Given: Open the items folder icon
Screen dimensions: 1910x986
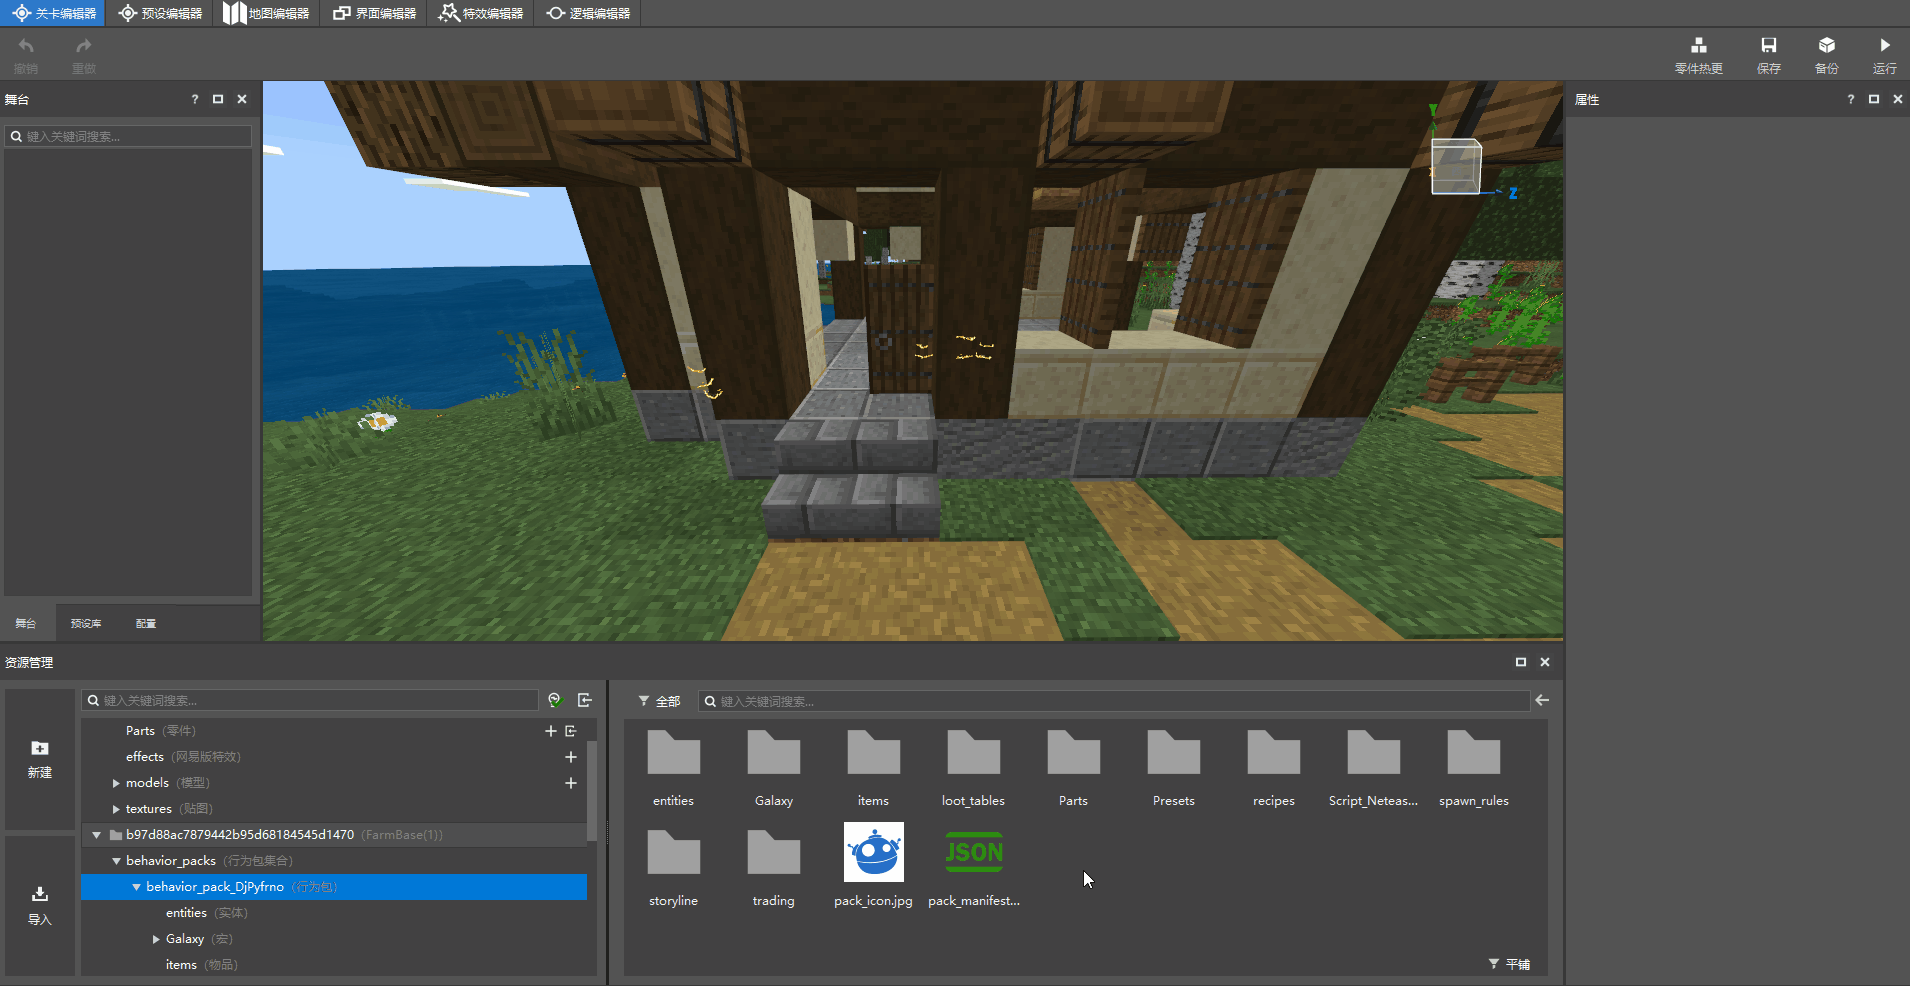Looking at the screenshot, I should click(x=874, y=752).
